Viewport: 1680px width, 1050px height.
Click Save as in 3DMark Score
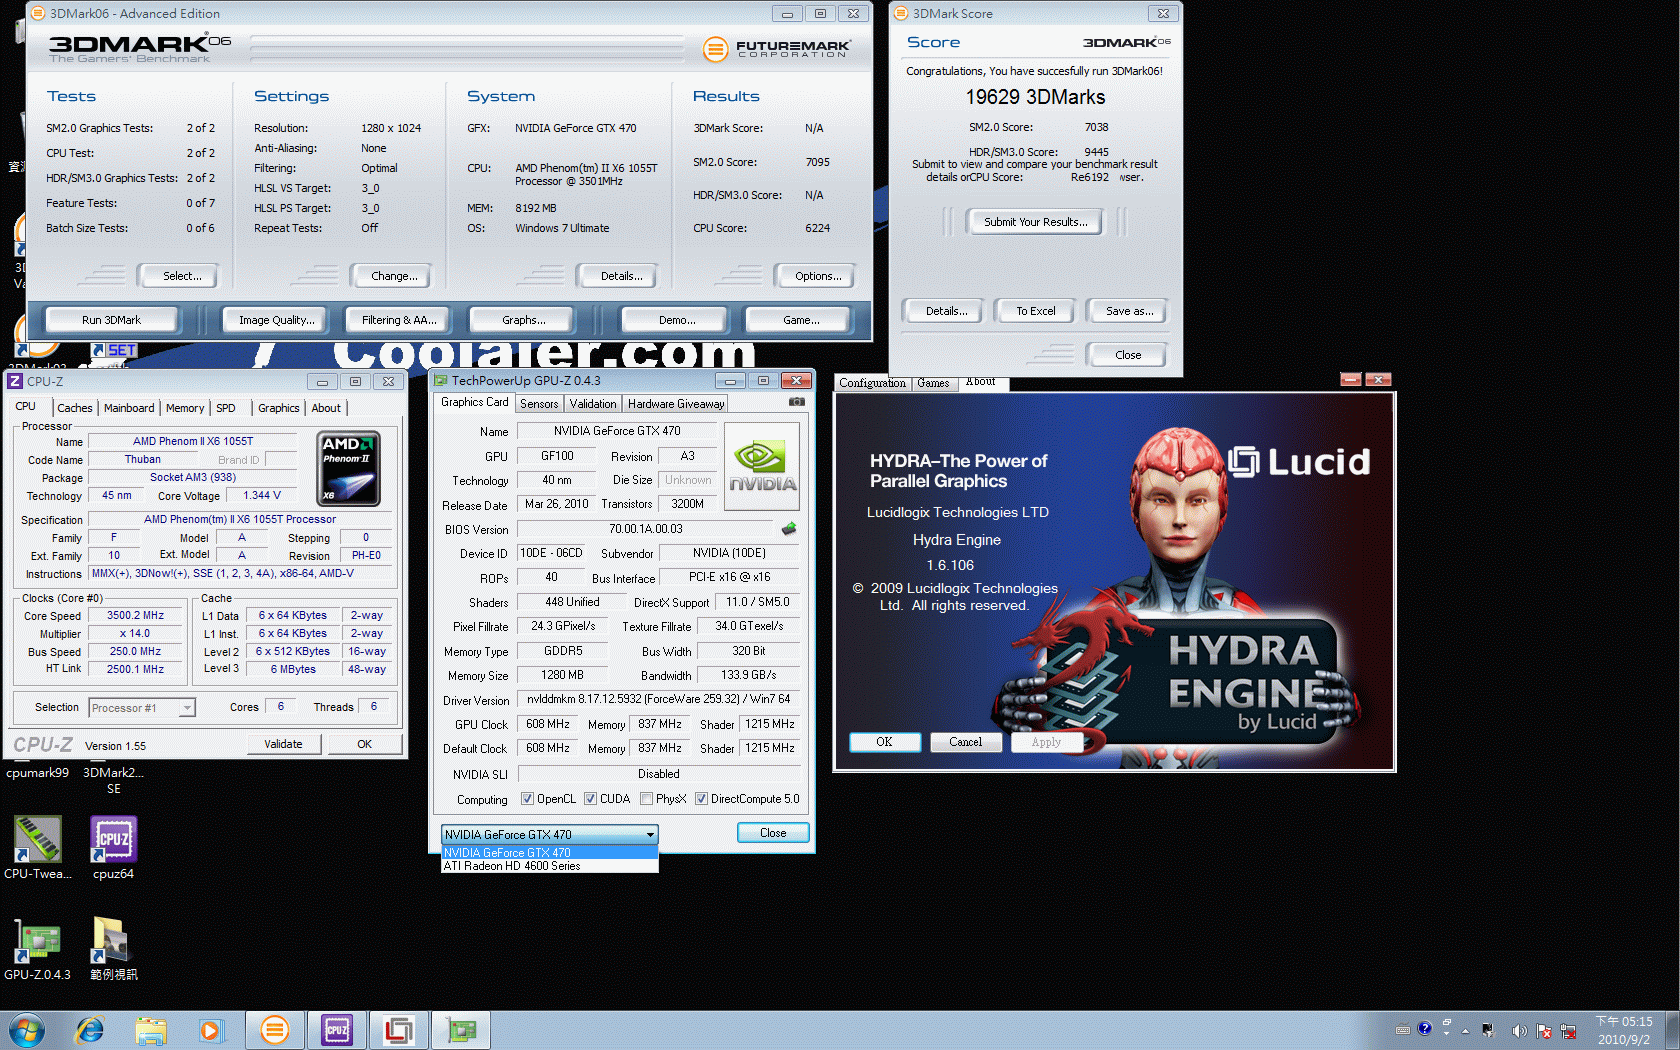pyautogui.click(x=1129, y=311)
